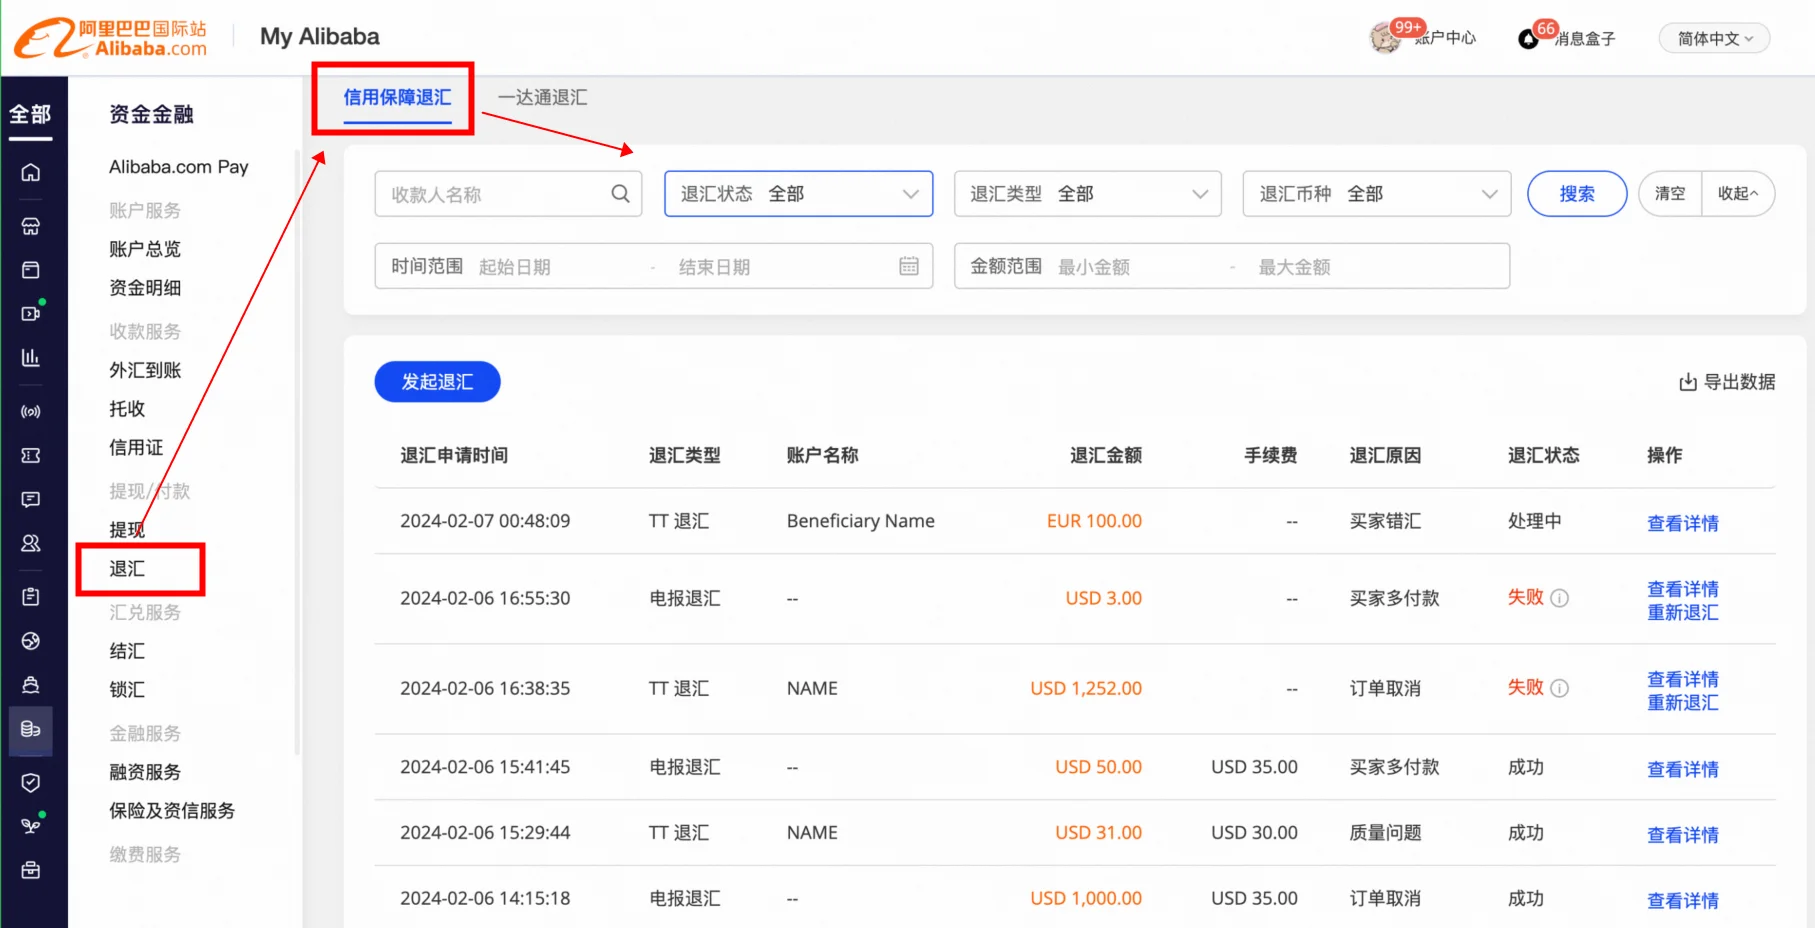Click the magnifier icon in payee name field
This screenshot has height=928, width=1815.
[x=620, y=194]
